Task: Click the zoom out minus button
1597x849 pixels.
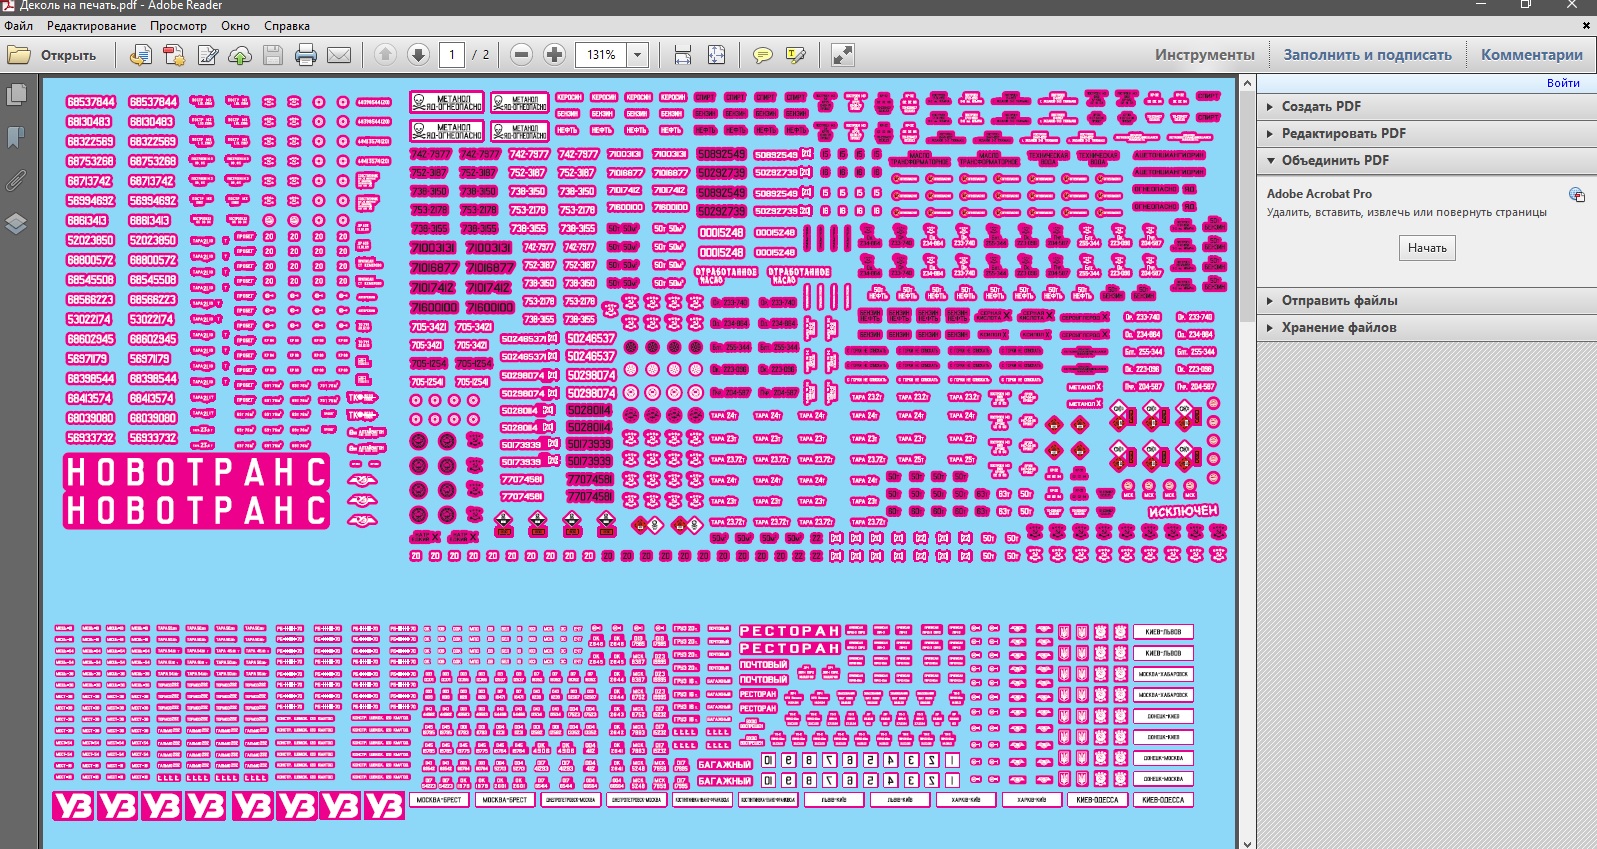Action: [x=521, y=55]
